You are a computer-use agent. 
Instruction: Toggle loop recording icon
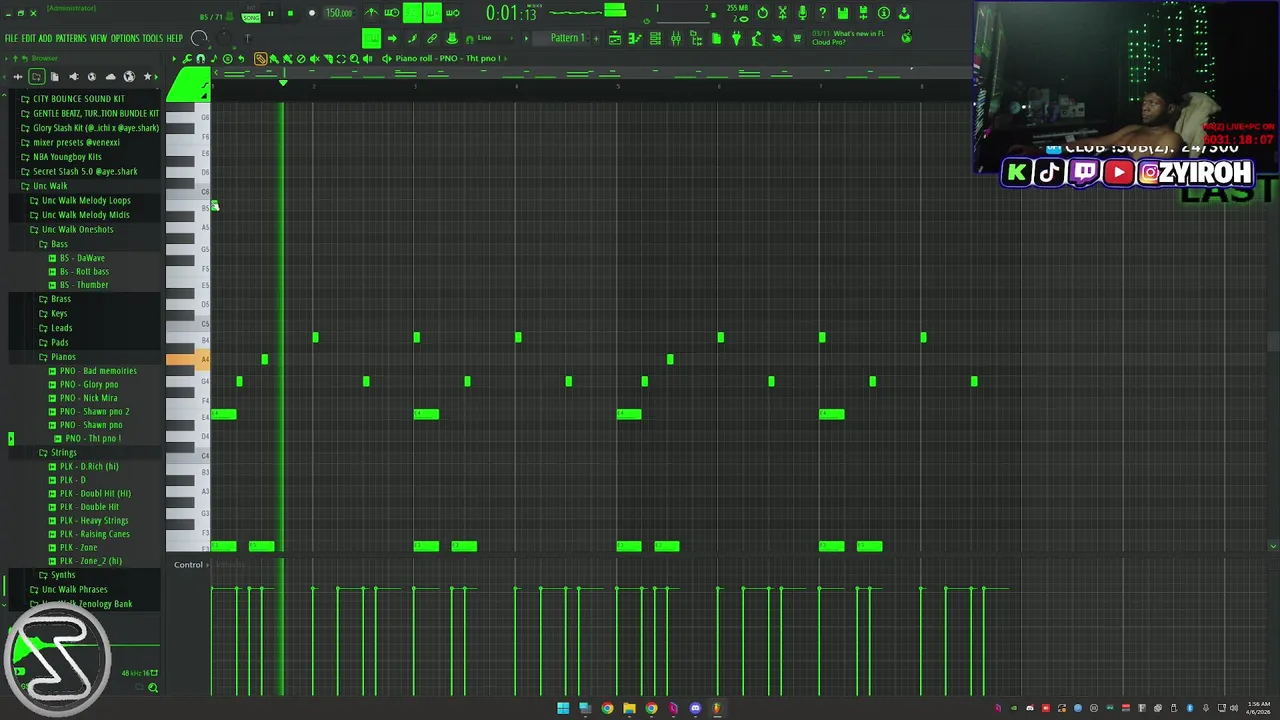(x=452, y=13)
